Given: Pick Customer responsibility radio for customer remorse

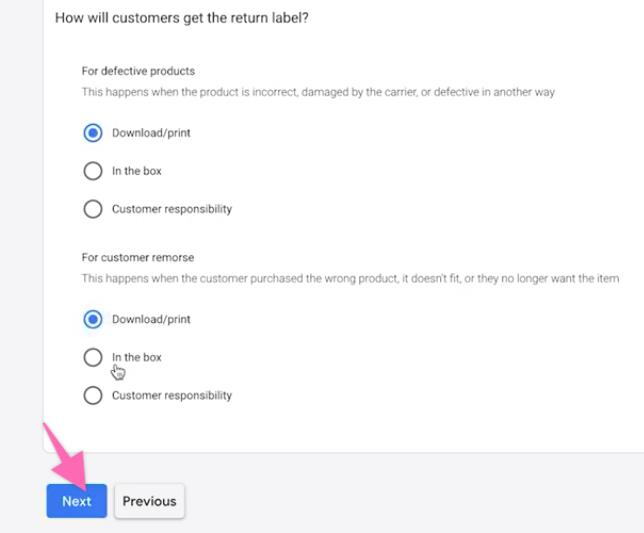Looking at the screenshot, I should [x=93, y=395].
